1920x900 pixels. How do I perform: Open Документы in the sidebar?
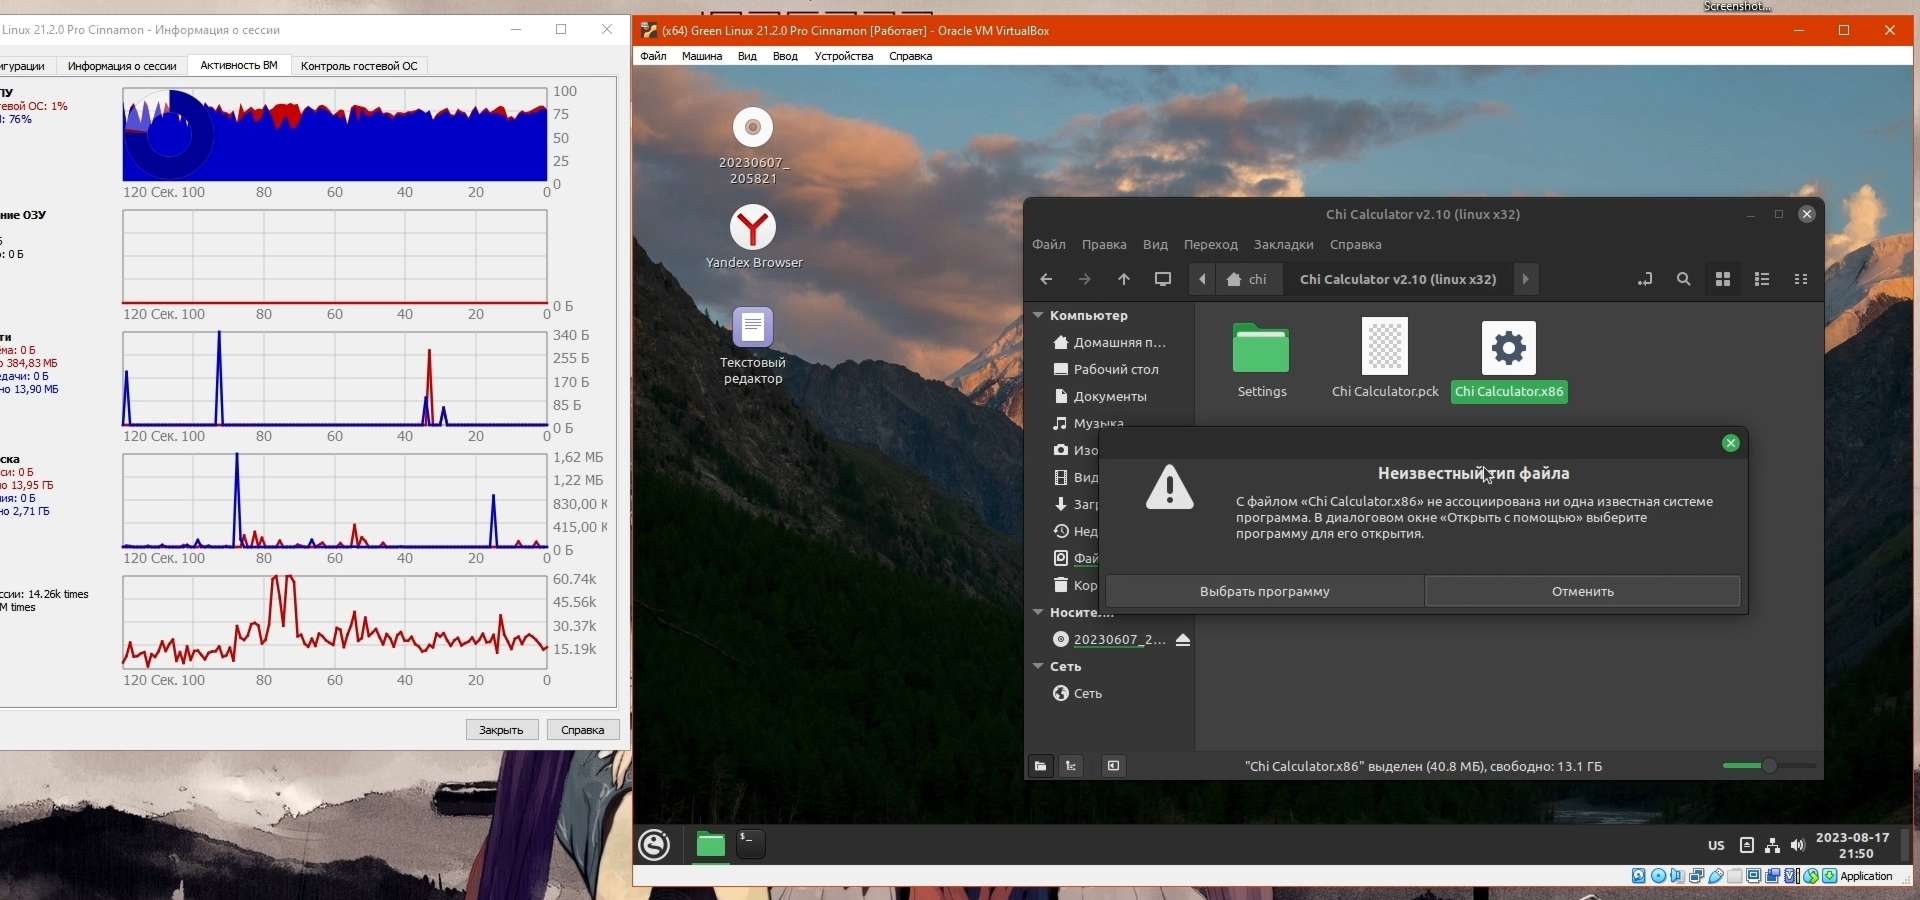(1101, 397)
